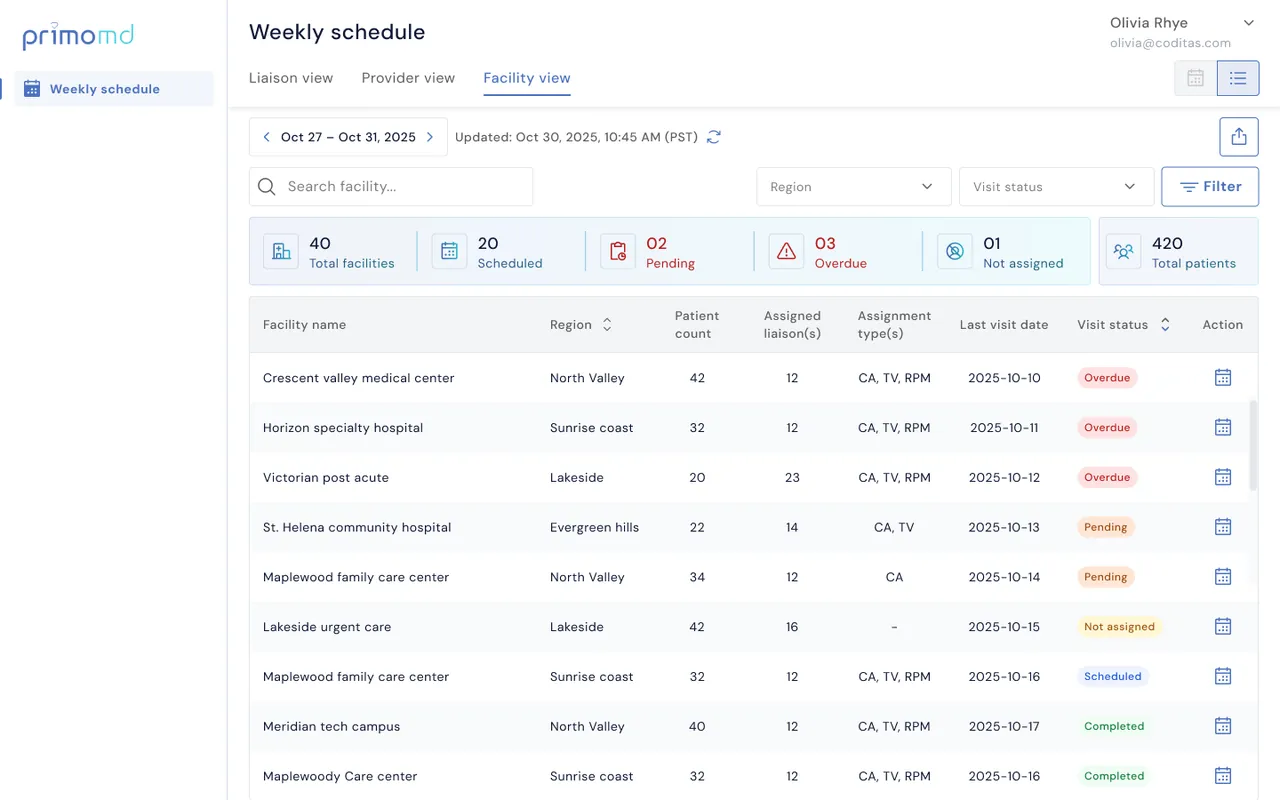This screenshot has height=800, width=1280.
Task: Click the Filter button
Action: 1210,187
